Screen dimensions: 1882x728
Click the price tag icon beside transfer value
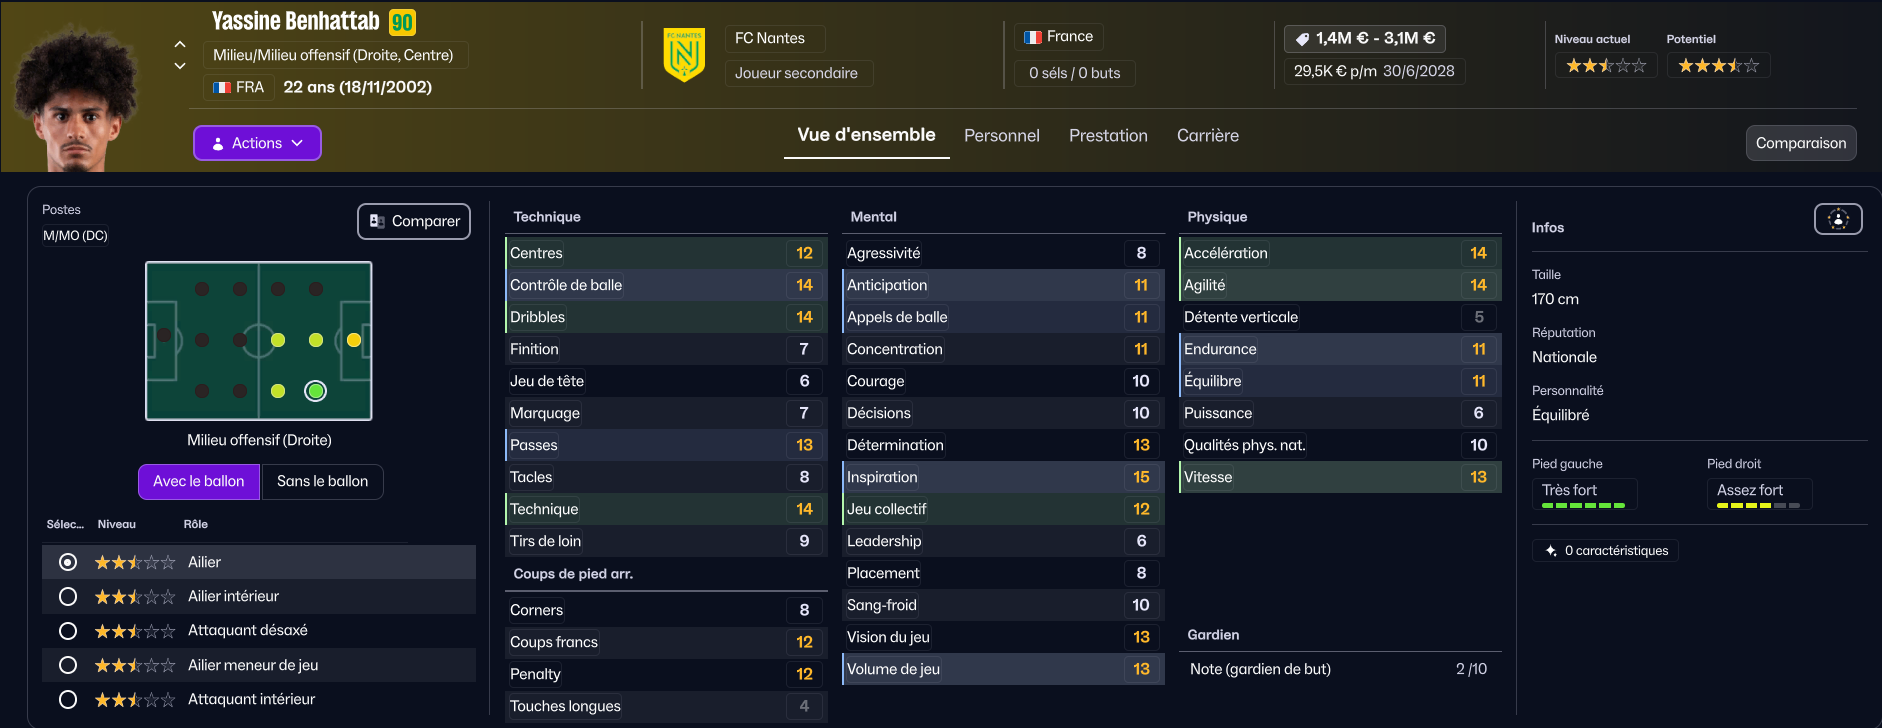1302,39
